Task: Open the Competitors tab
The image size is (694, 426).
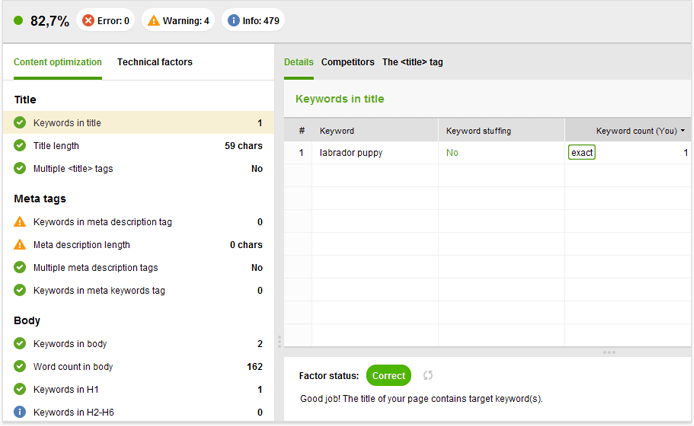Action: [x=347, y=62]
